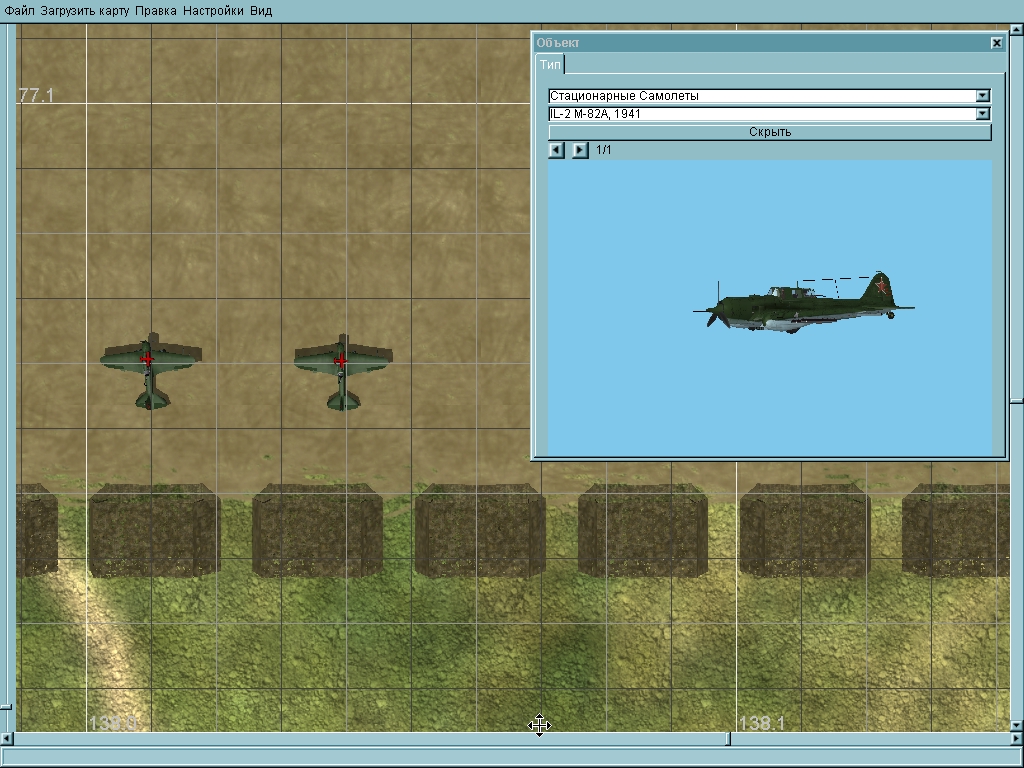
Task: Show previous skin with left arrow button
Action: point(556,150)
